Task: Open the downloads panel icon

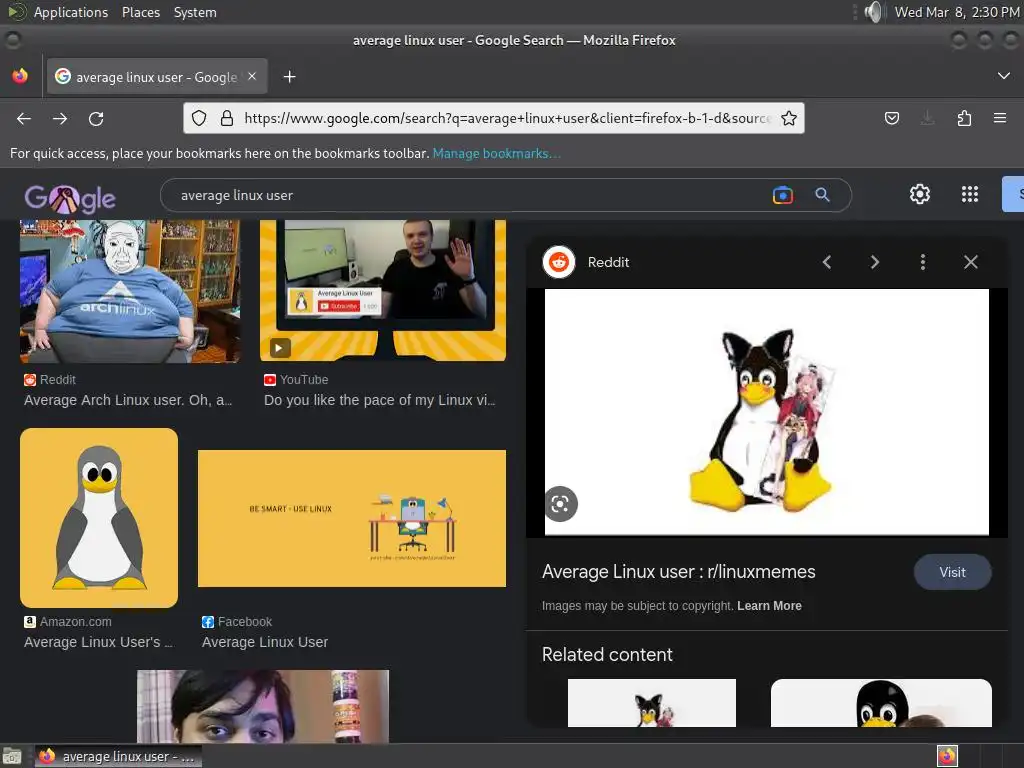Action: click(927, 118)
